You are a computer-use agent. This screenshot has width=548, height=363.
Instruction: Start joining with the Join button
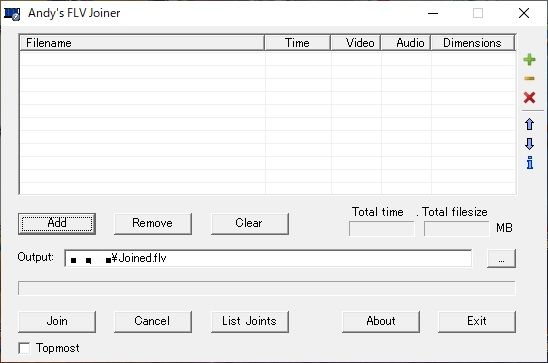[x=57, y=322]
